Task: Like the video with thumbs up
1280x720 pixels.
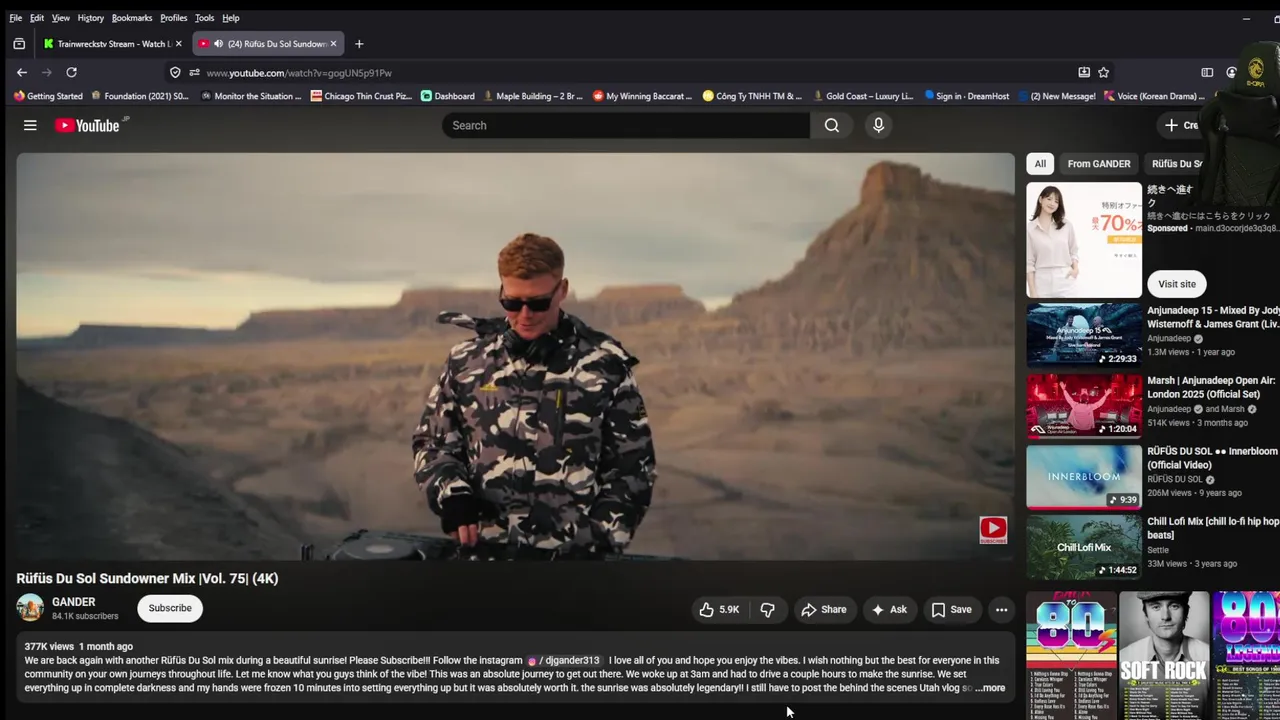Action: (x=719, y=609)
